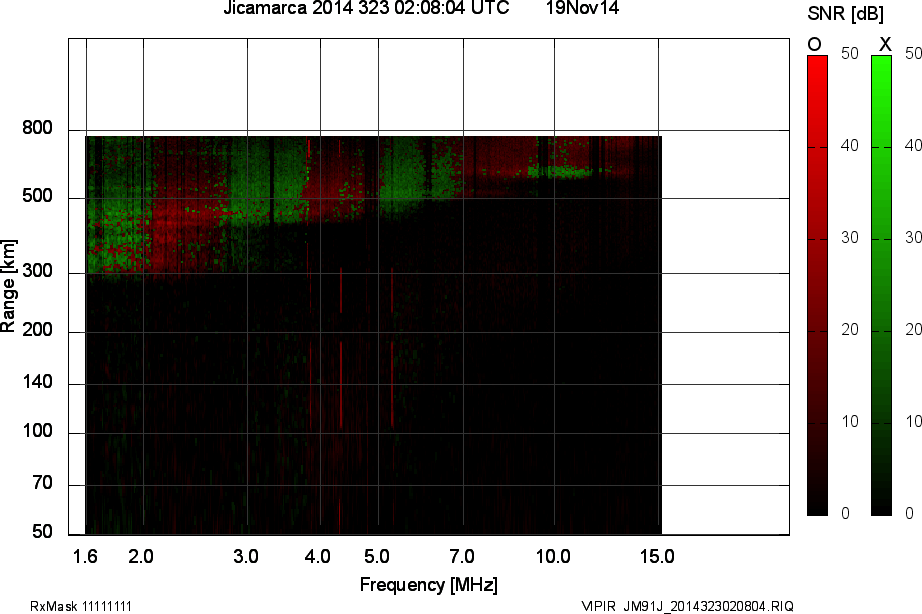Click the 'X' label above the green bar
Image resolution: width=922 pixels, height=614 pixels.
click(885, 44)
